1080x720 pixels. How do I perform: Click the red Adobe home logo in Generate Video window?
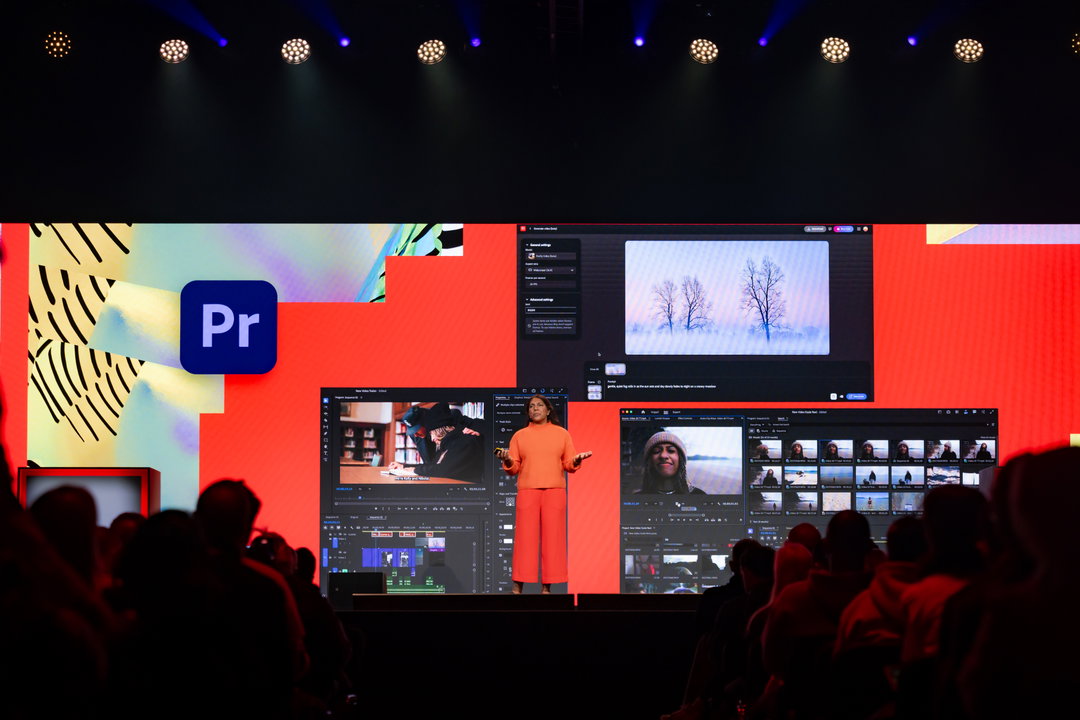pyautogui.click(x=523, y=229)
